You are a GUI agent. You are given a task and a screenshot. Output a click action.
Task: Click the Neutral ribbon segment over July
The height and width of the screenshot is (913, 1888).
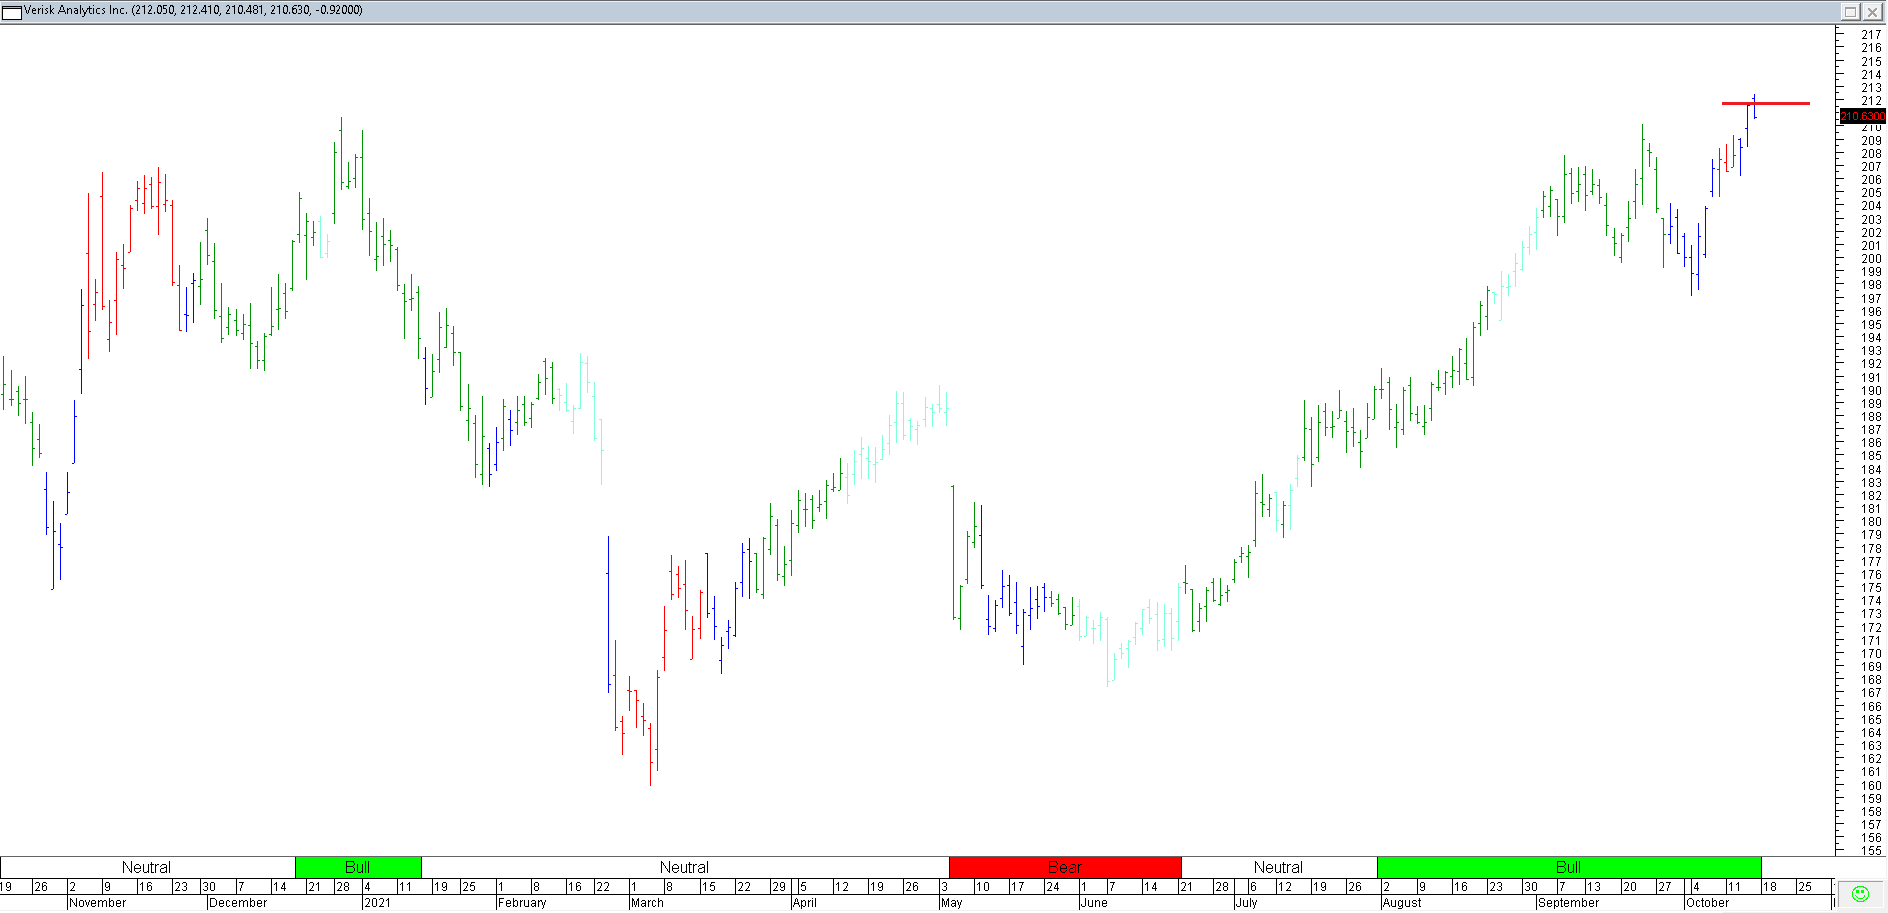point(1279,867)
